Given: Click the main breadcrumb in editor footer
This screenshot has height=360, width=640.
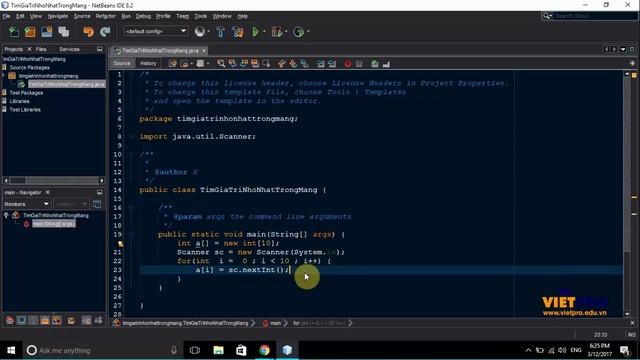Looking at the screenshot, I should click(276, 323).
